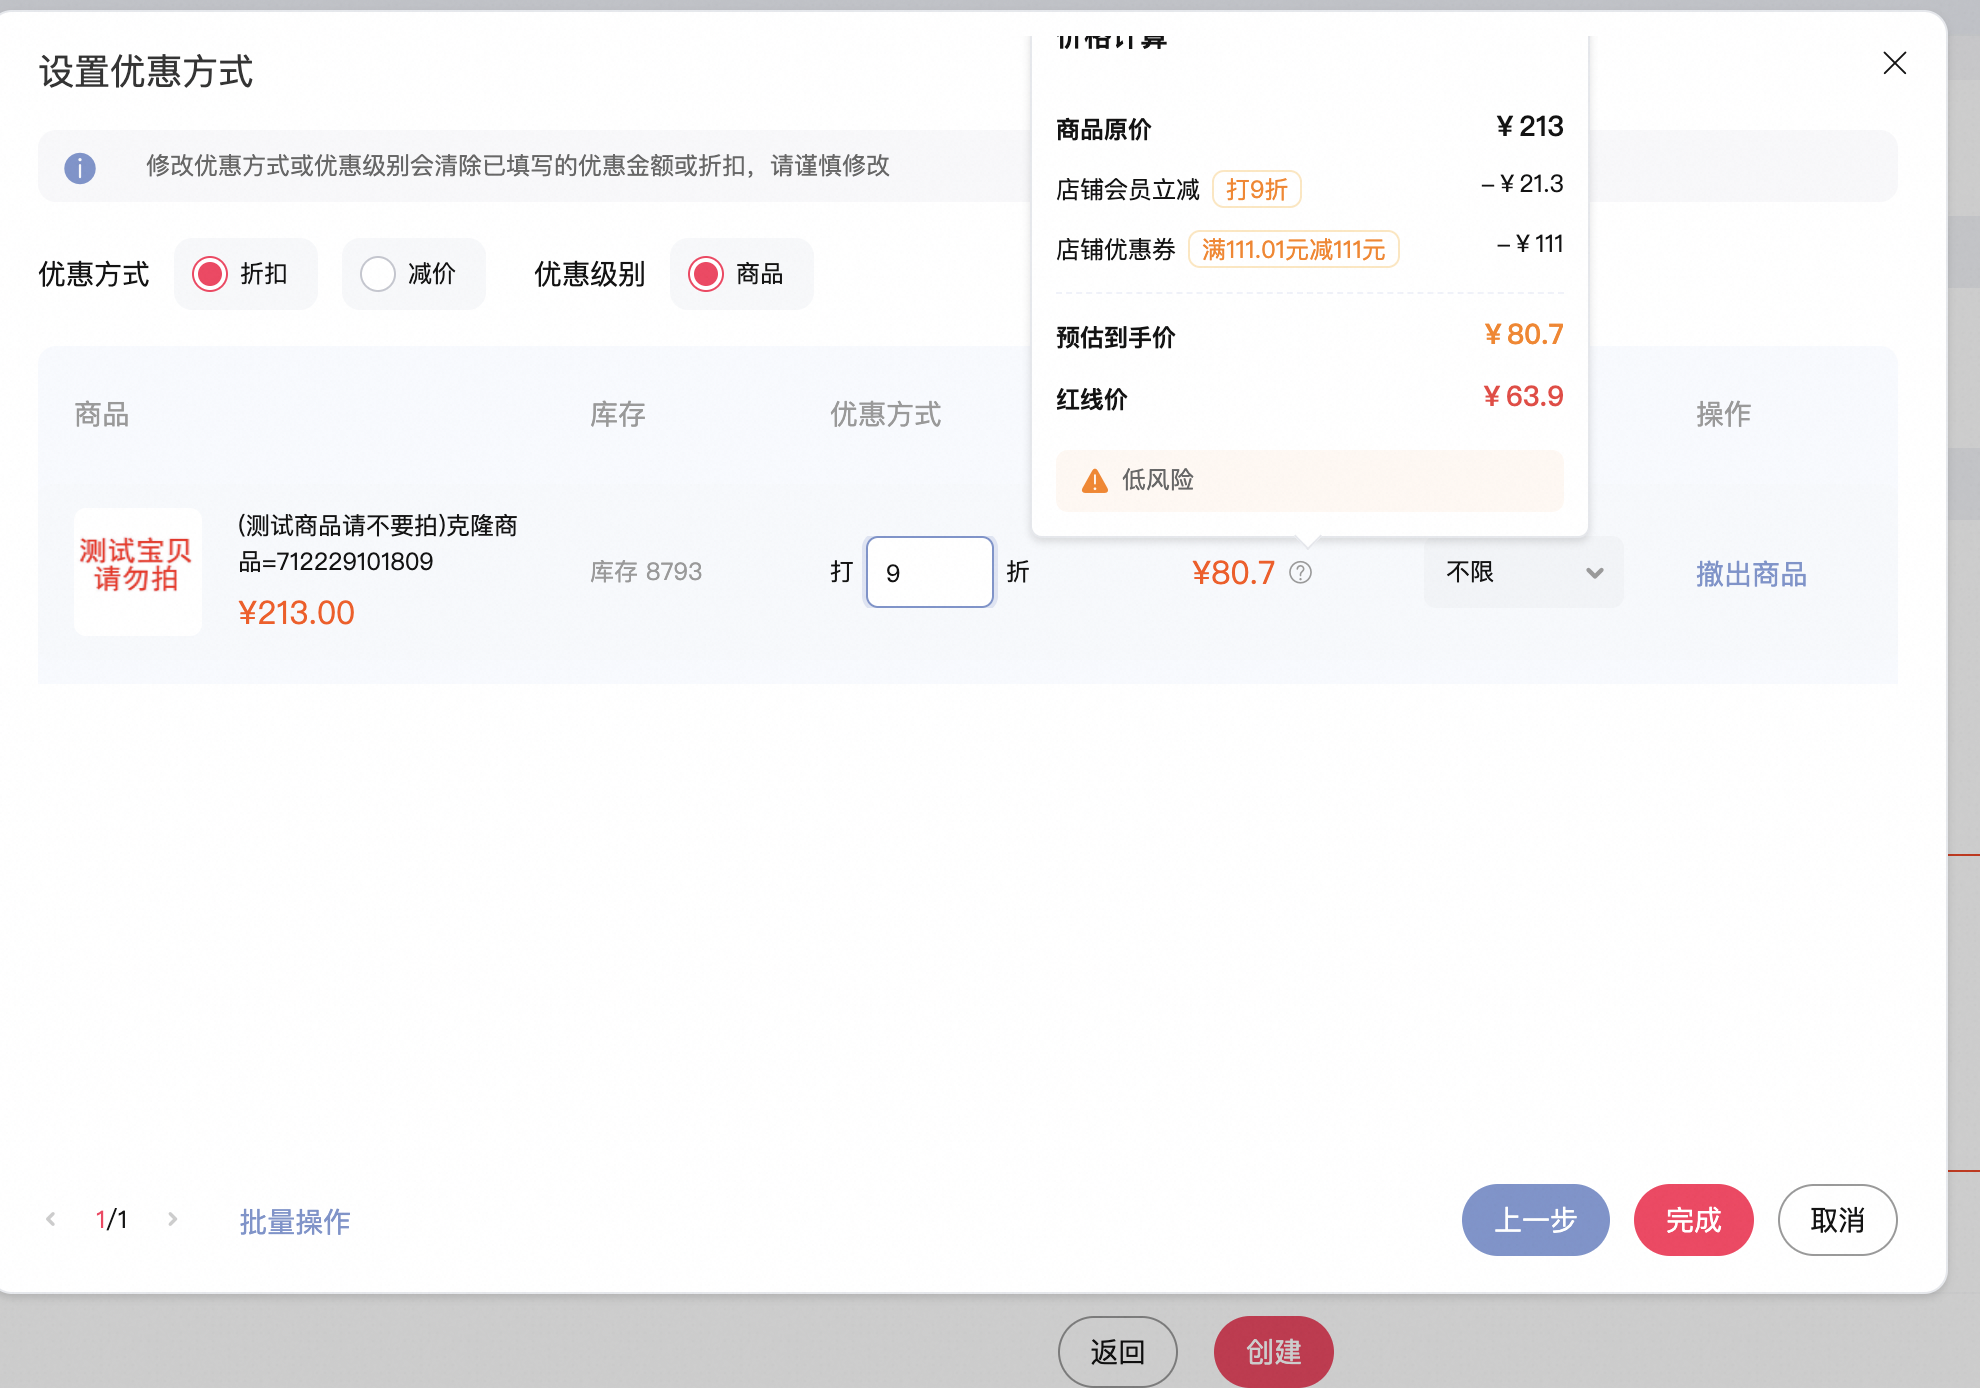Click the 红线价 ¥63.9 value
1980x1388 pixels.
1523,397
